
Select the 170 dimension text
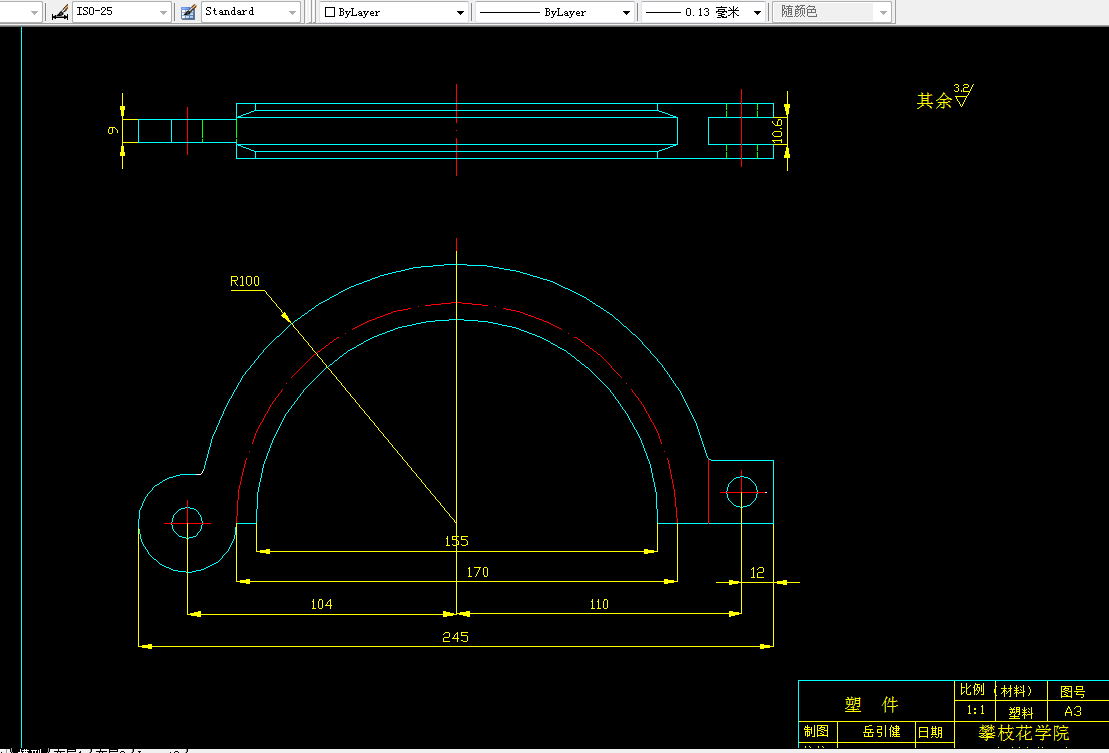(477, 572)
